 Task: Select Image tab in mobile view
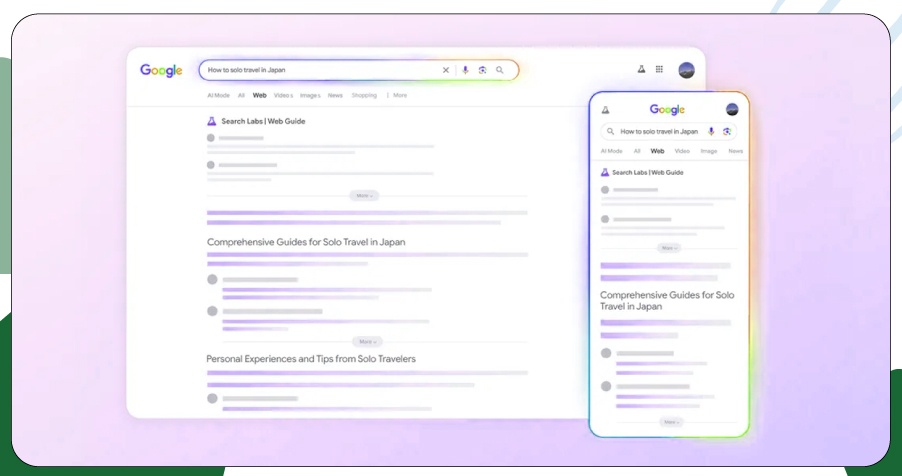pos(709,151)
